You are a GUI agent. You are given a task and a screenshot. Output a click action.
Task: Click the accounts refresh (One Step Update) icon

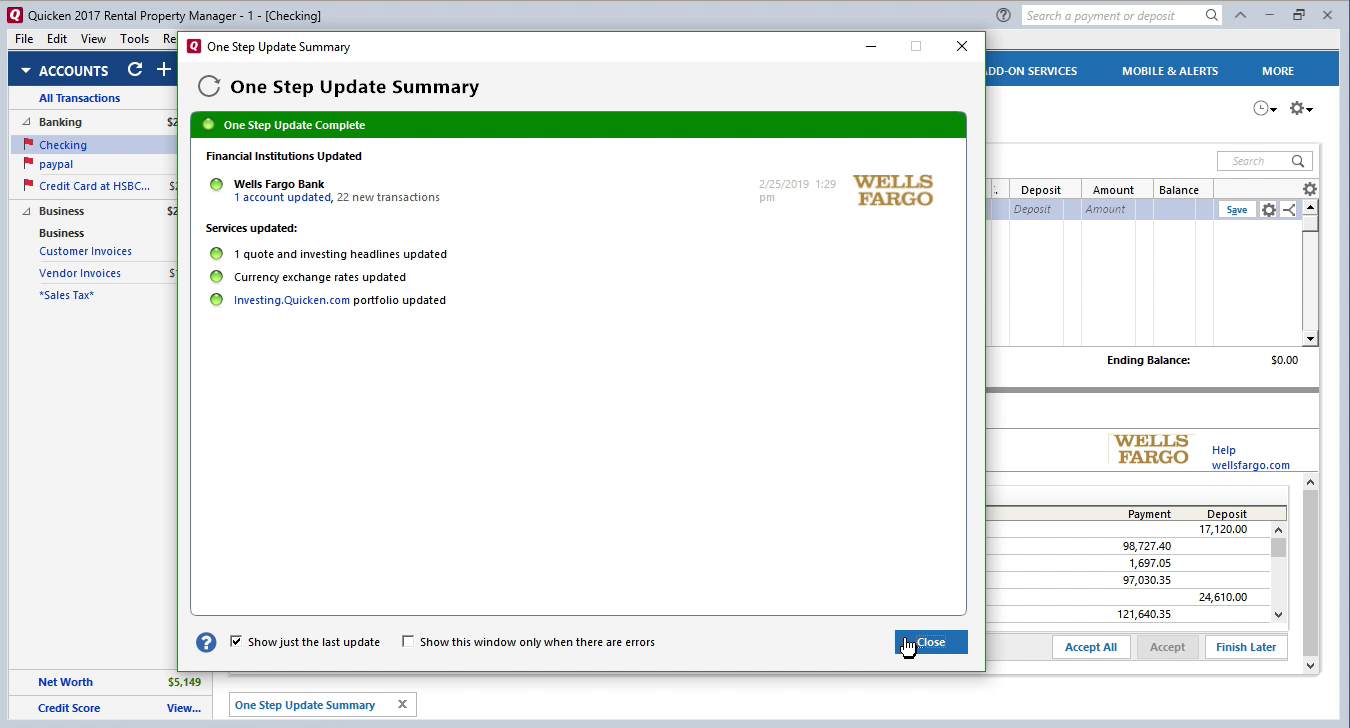click(x=135, y=70)
